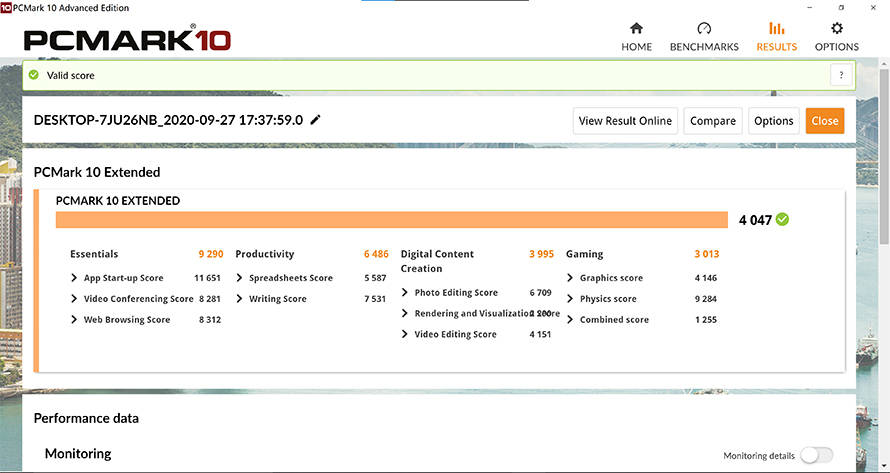This screenshot has width=890, height=473.
Task: Expand the Photo Editing Score row
Action: pyautogui.click(x=405, y=293)
